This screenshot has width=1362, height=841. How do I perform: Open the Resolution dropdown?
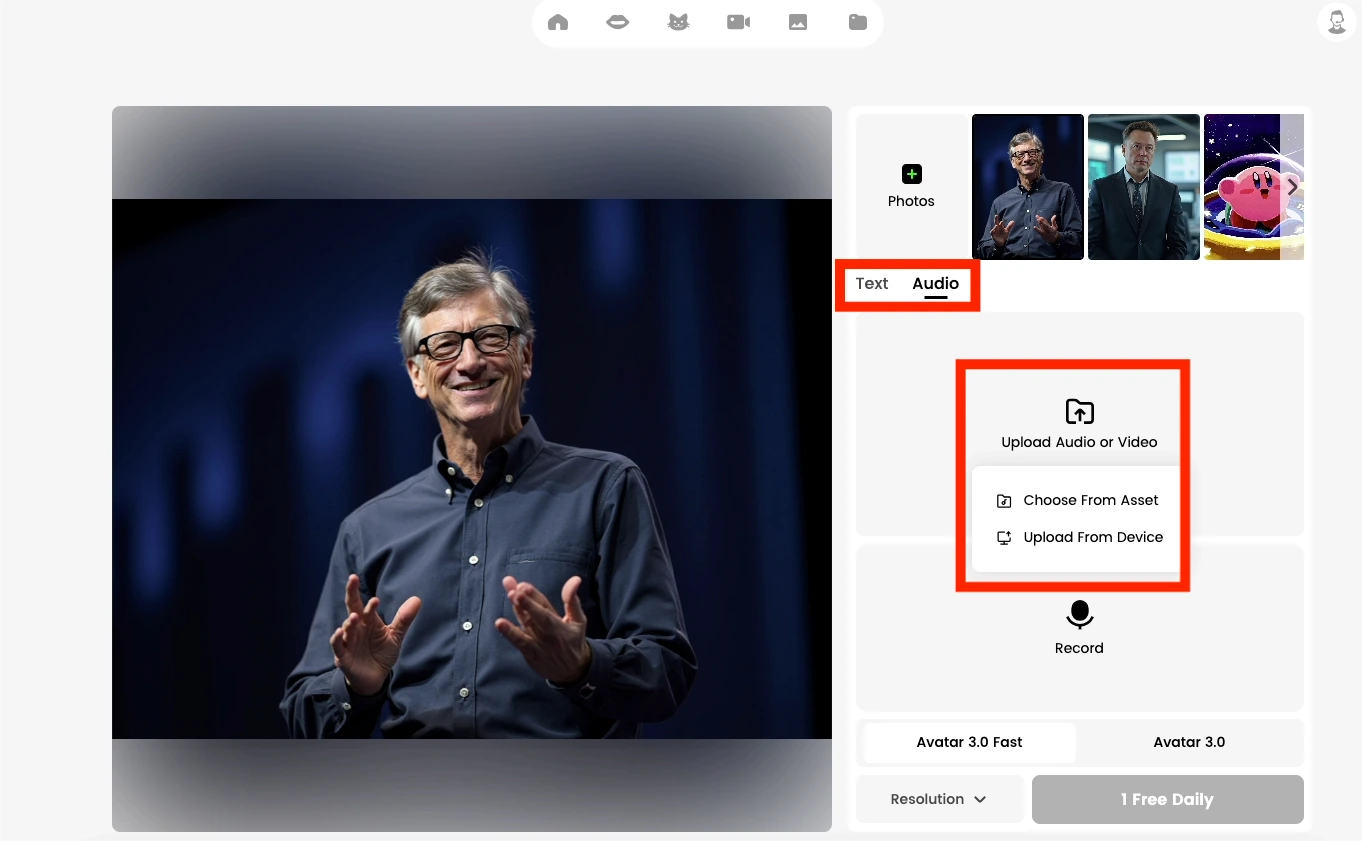tap(938, 798)
